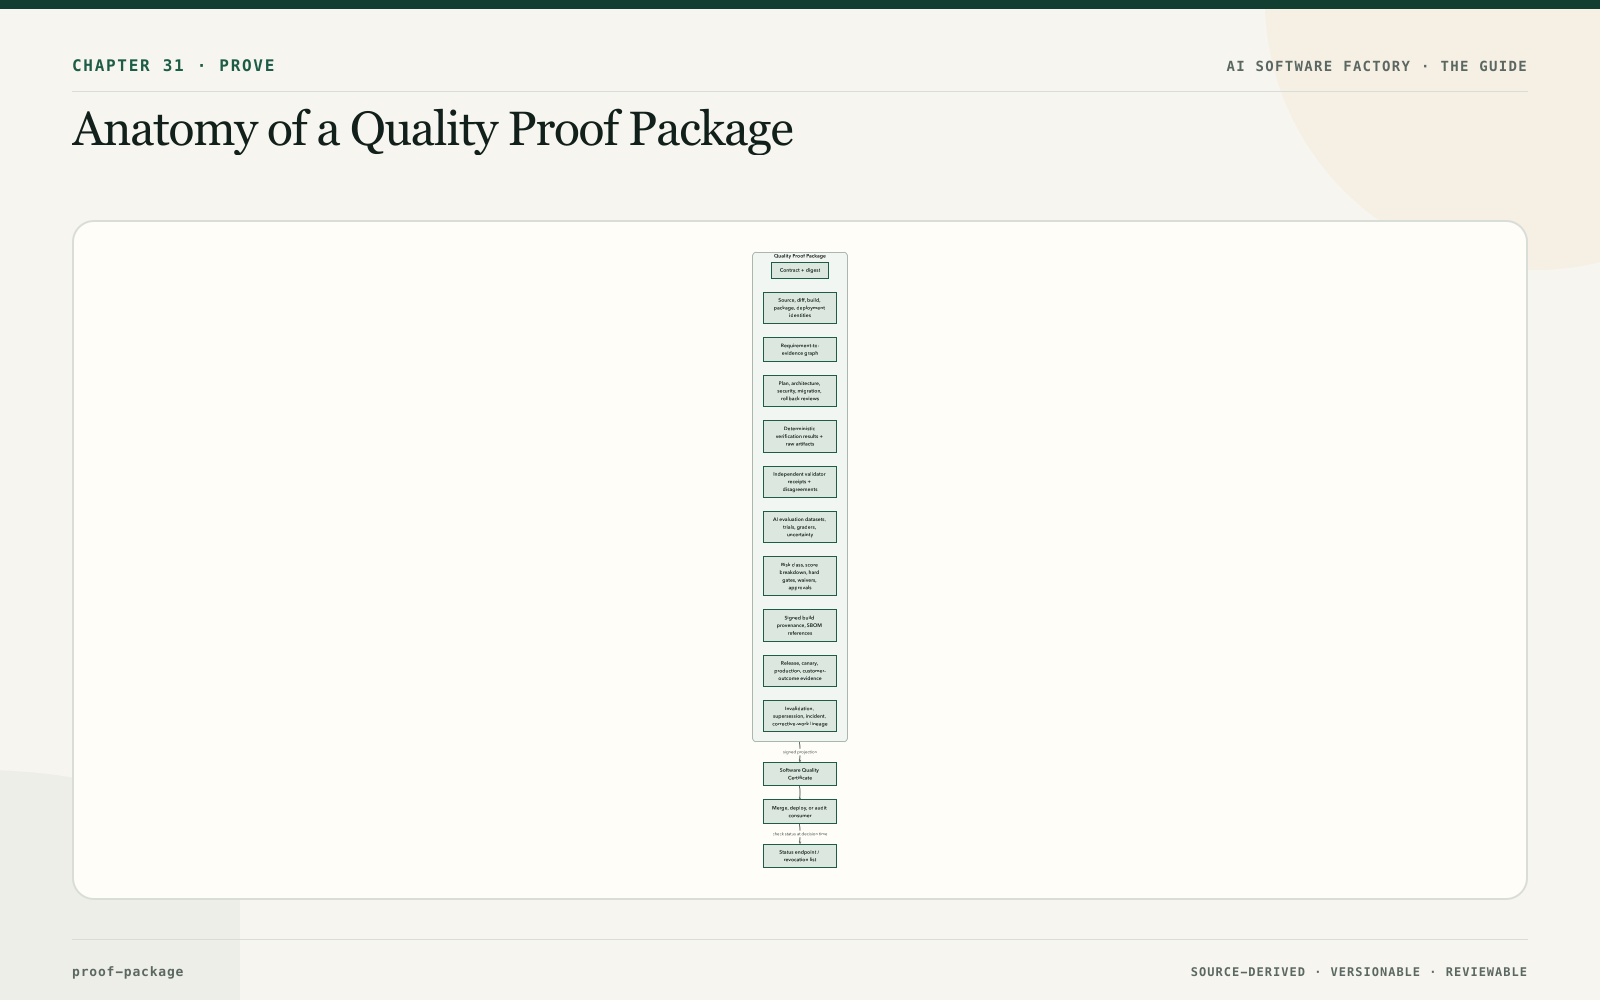
Task: Click the 'Quality Proof Package' group label
Action: (x=800, y=256)
